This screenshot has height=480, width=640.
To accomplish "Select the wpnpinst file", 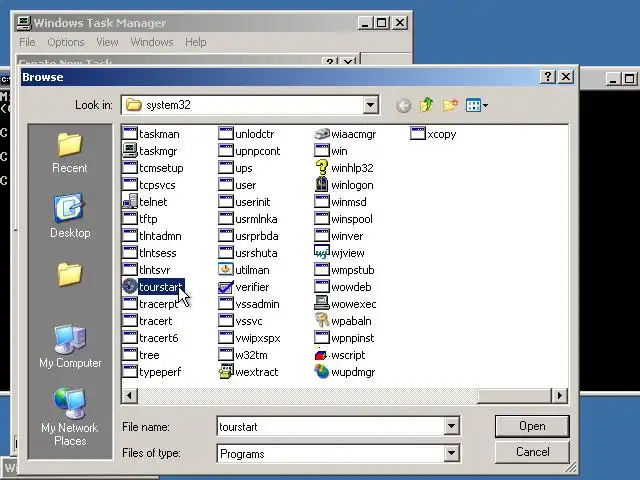I will pyautogui.click(x=344, y=338).
